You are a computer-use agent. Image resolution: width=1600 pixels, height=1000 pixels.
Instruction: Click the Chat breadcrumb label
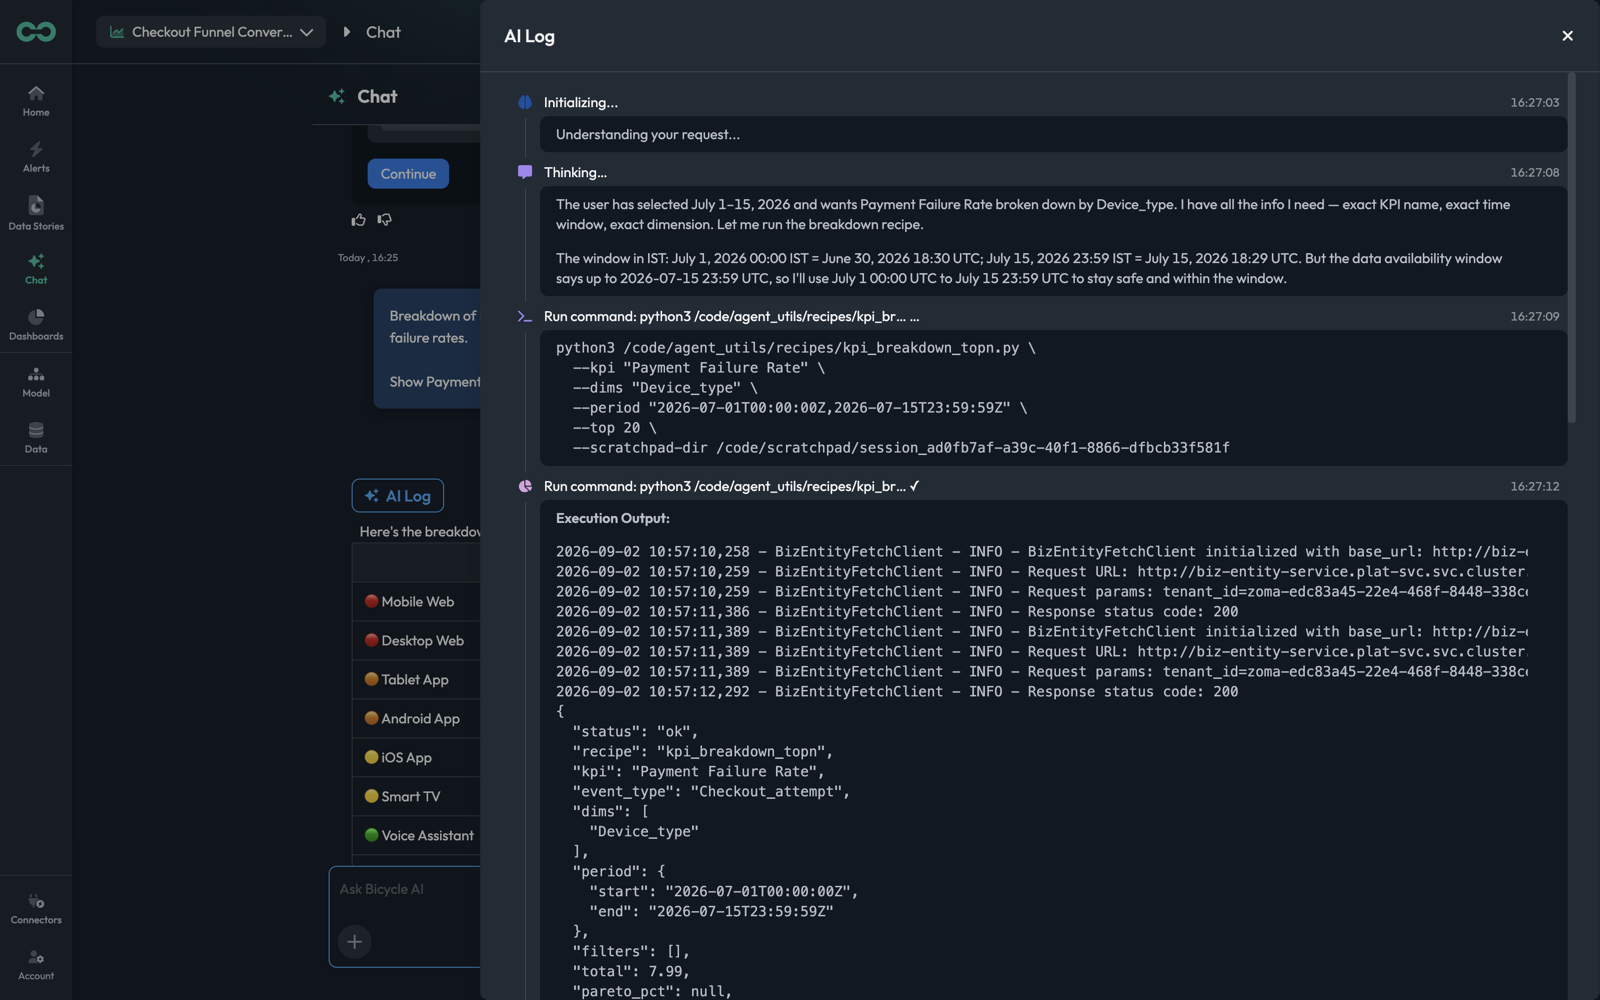383,32
